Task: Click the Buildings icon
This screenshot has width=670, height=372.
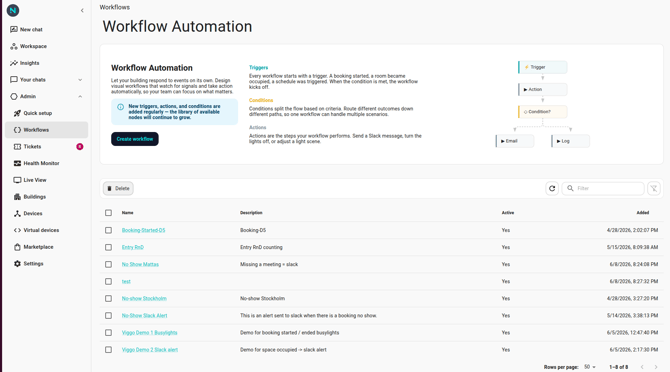Action: [17, 197]
